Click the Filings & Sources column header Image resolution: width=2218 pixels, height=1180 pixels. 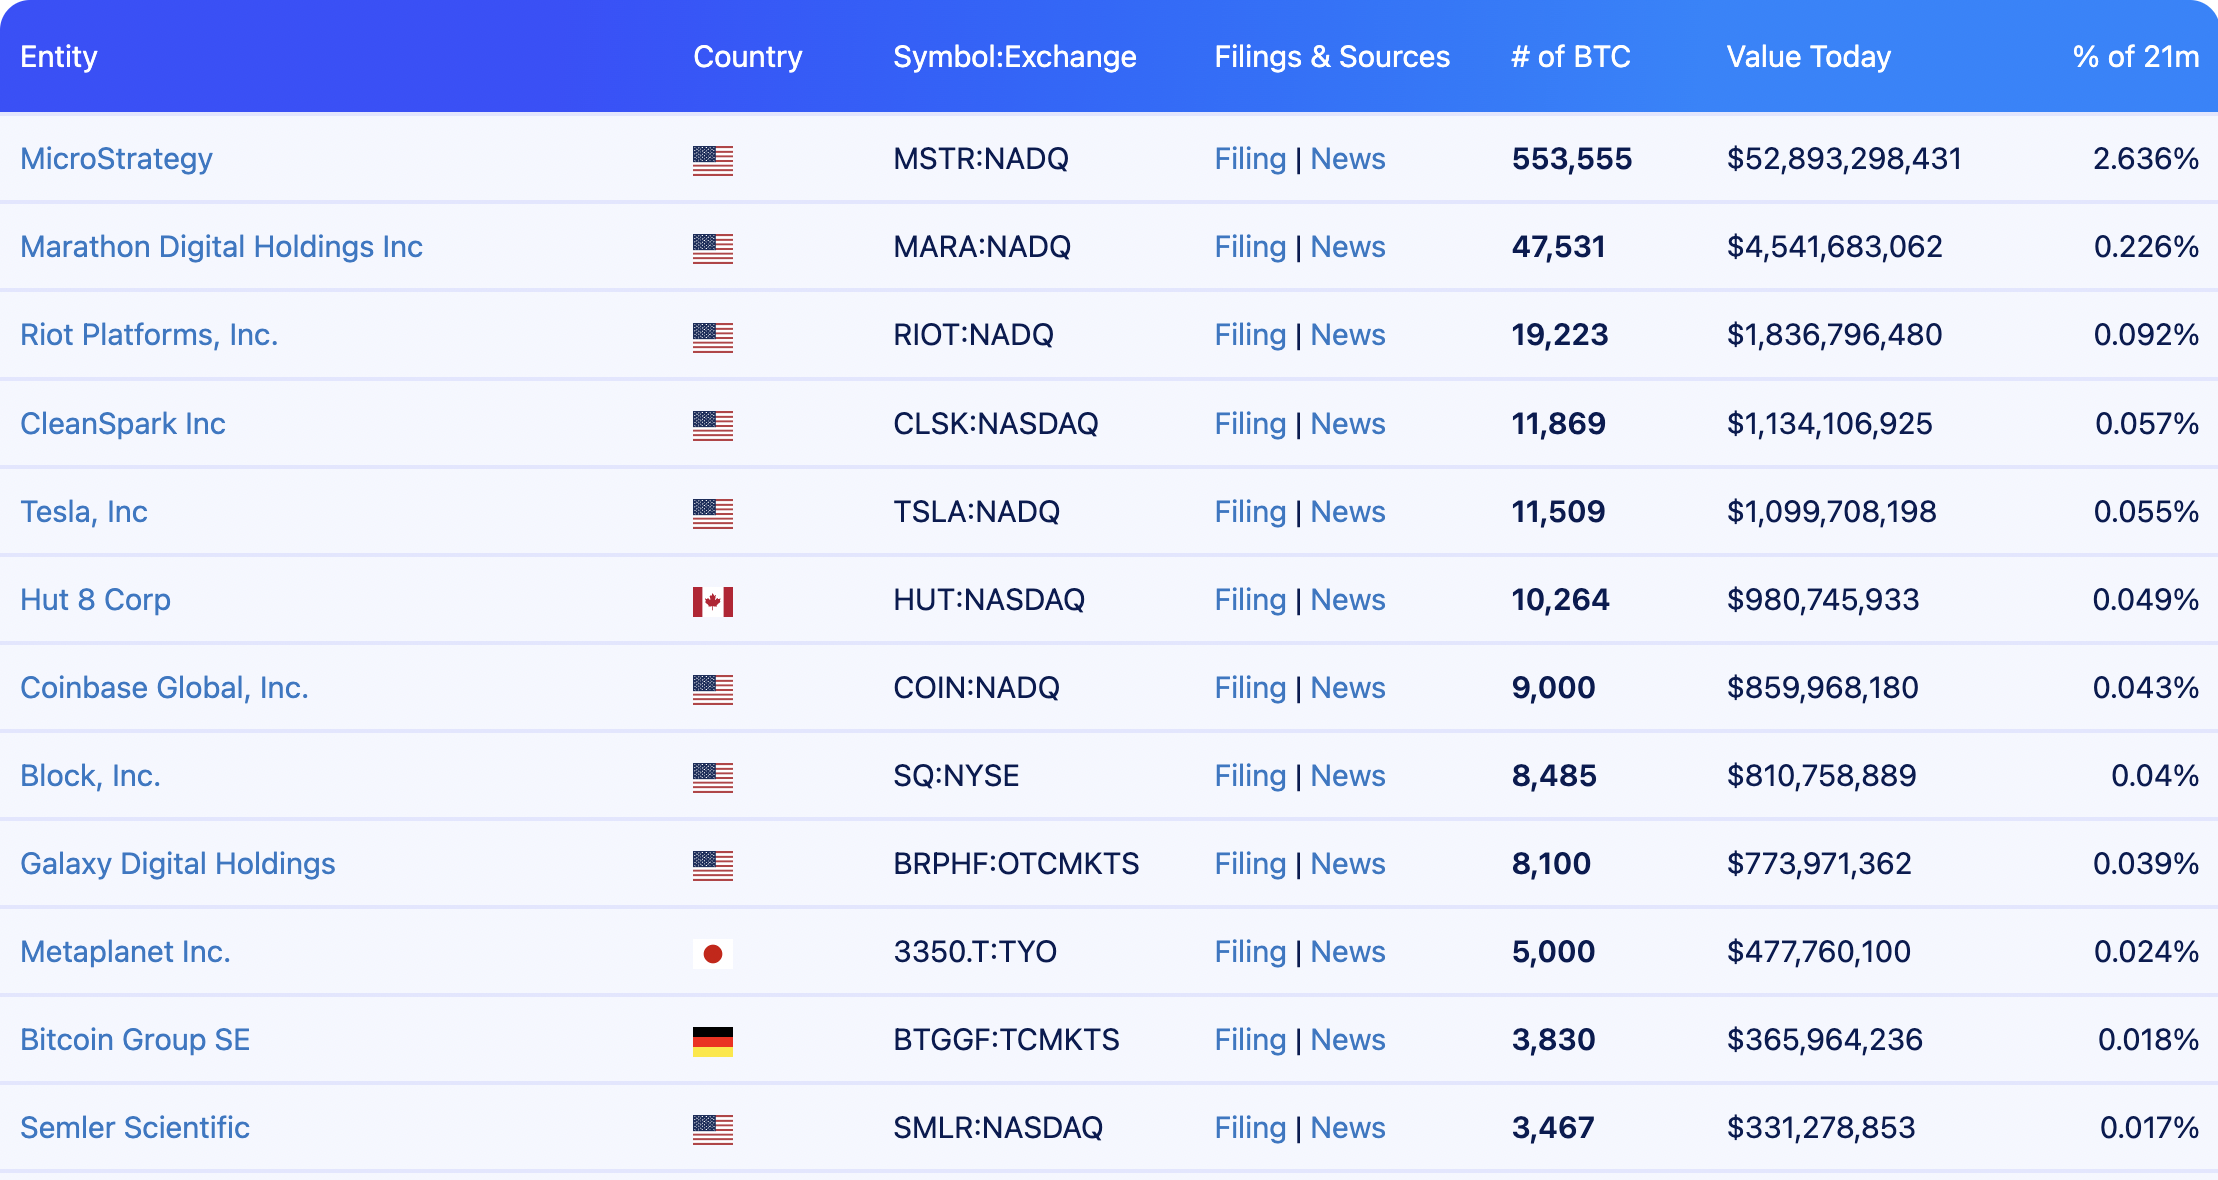pyautogui.click(x=1332, y=57)
